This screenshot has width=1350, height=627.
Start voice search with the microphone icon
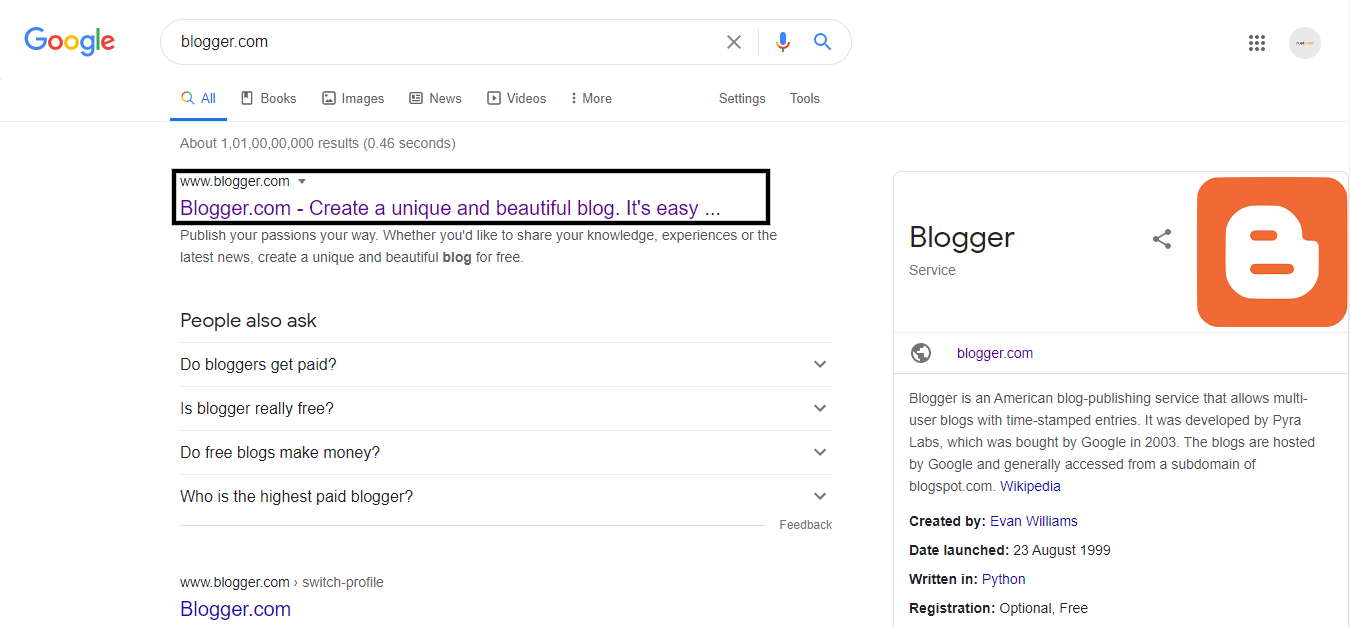[782, 41]
